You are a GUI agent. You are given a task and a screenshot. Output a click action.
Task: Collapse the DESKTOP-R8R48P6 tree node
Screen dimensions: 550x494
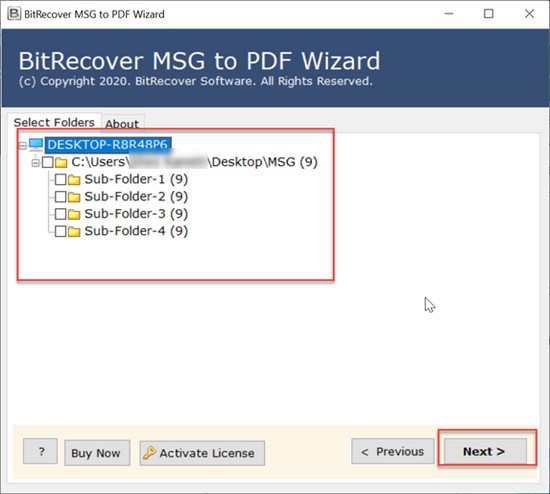pos(23,145)
